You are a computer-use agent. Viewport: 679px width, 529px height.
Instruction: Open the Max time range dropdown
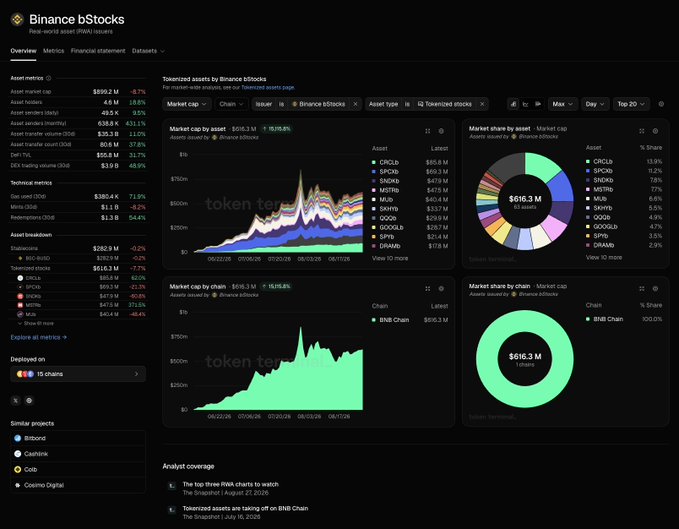tap(563, 104)
